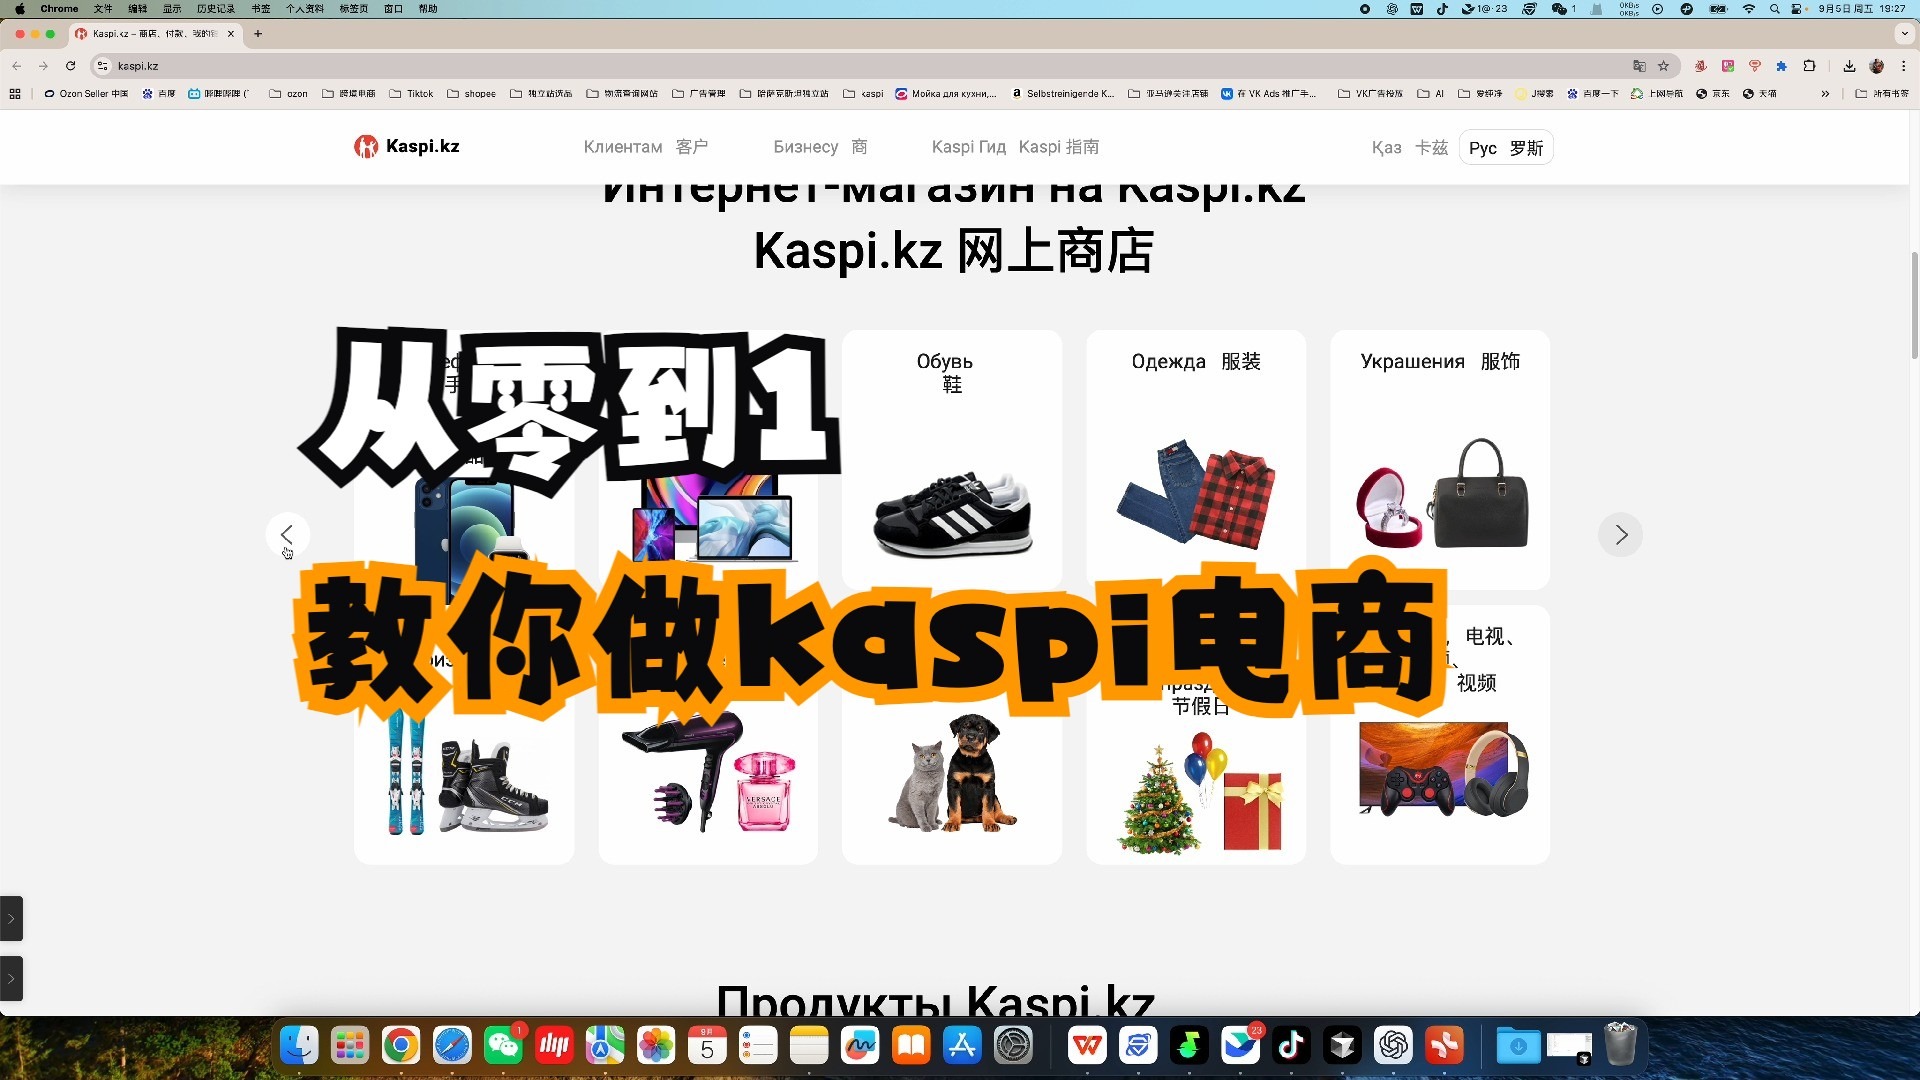The width and height of the screenshot is (1920, 1080).
Task: Open 文件 menu in macOS menu bar
Action: click(103, 9)
